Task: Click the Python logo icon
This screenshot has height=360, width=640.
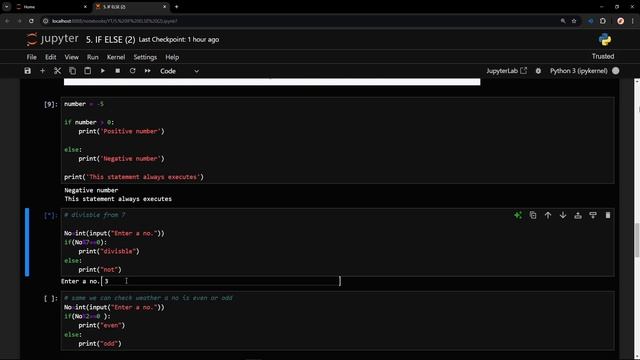Action: [x=604, y=40]
